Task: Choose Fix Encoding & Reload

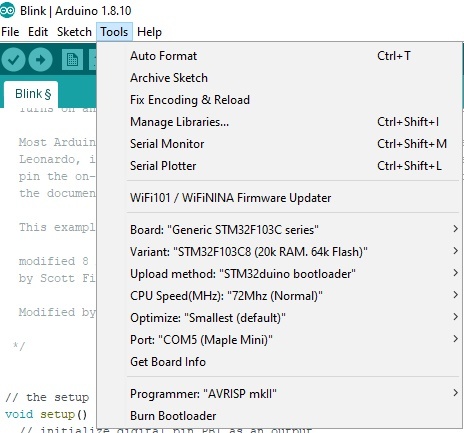Action: point(279,100)
